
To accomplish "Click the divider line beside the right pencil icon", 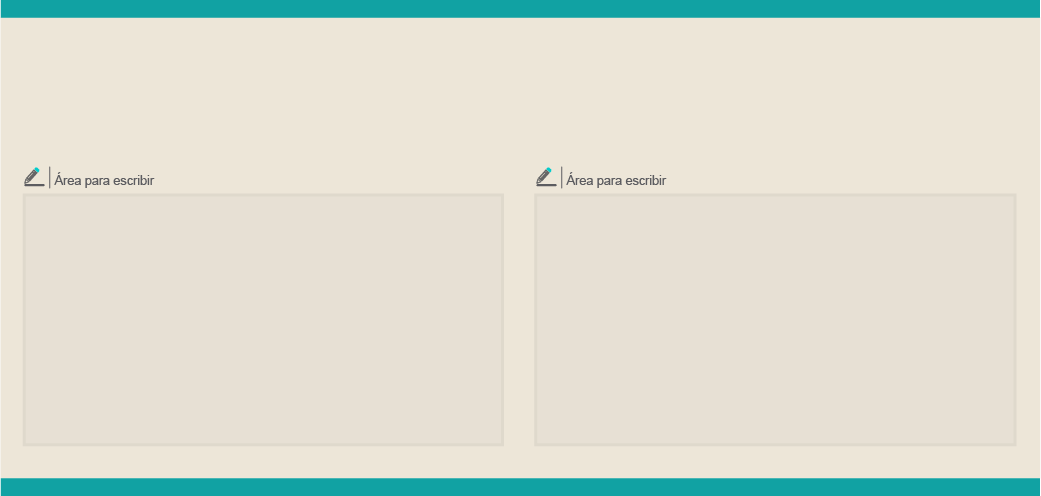I will 562,178.
